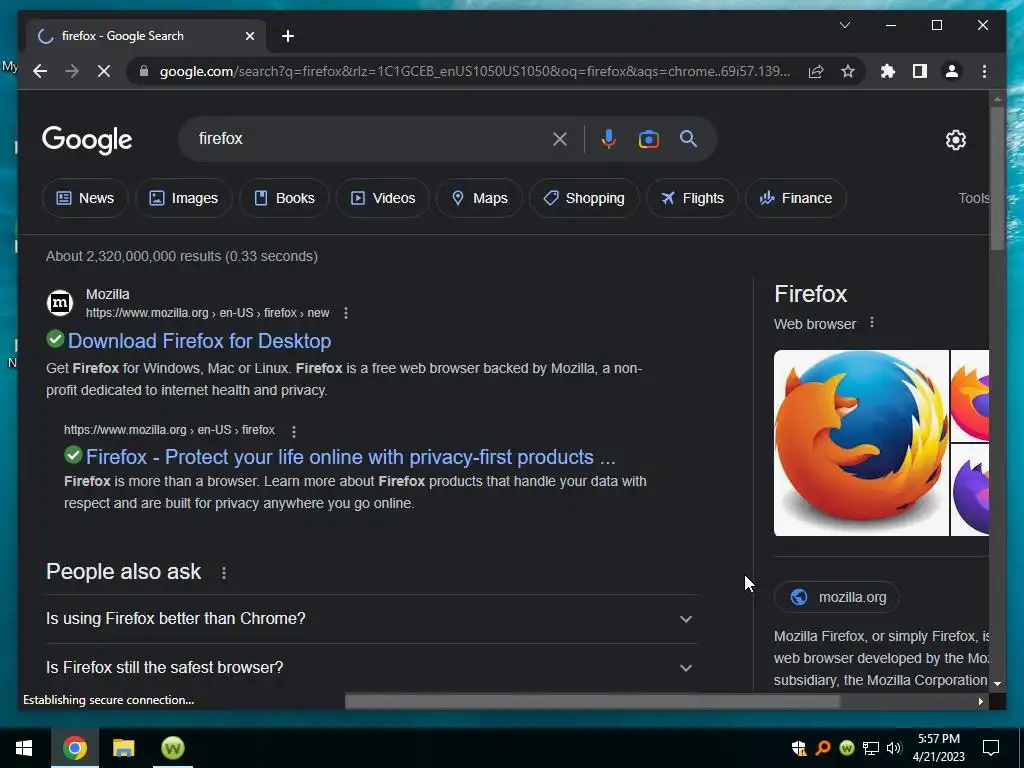The width and height of the screenshot is (1024, 768).
Task: Visit mozilla.org from knowledge panel
Action: 837,597
